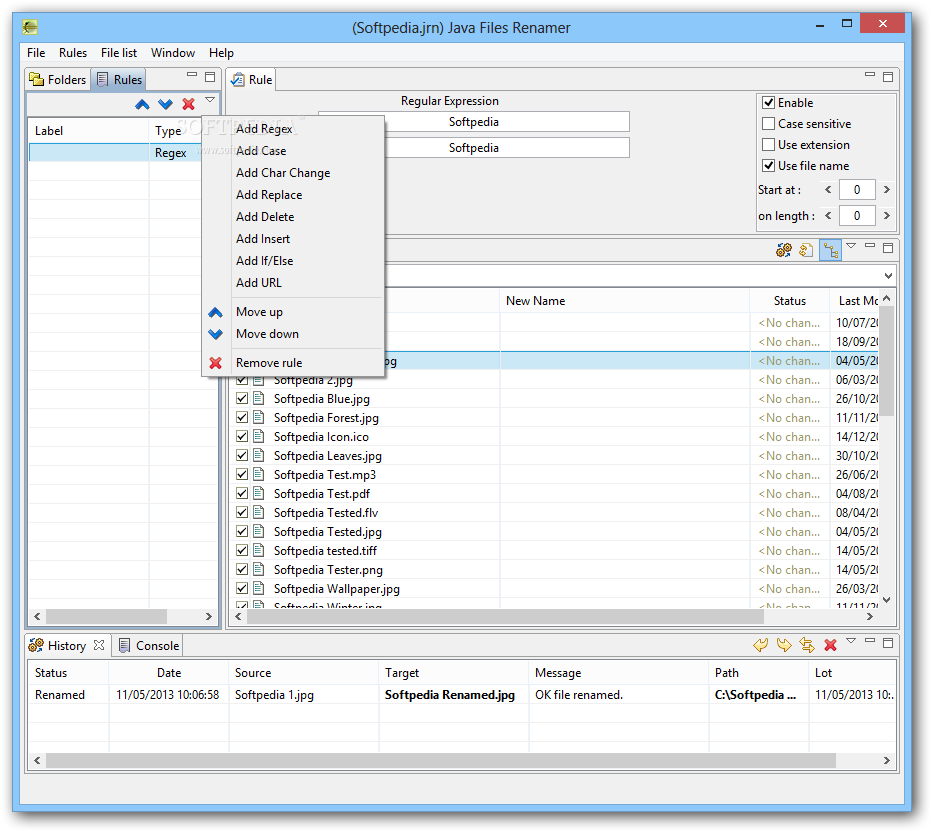The height and width of the screenshot is (832, 932).
Task: Open the Rules panel view menu triangle
Action: tap(210, 100)
